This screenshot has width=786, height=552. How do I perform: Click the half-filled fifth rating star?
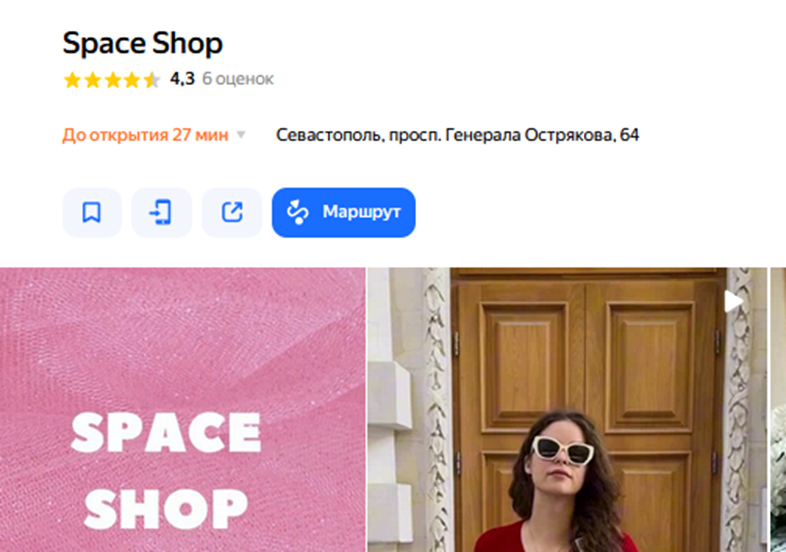[151, 80]
